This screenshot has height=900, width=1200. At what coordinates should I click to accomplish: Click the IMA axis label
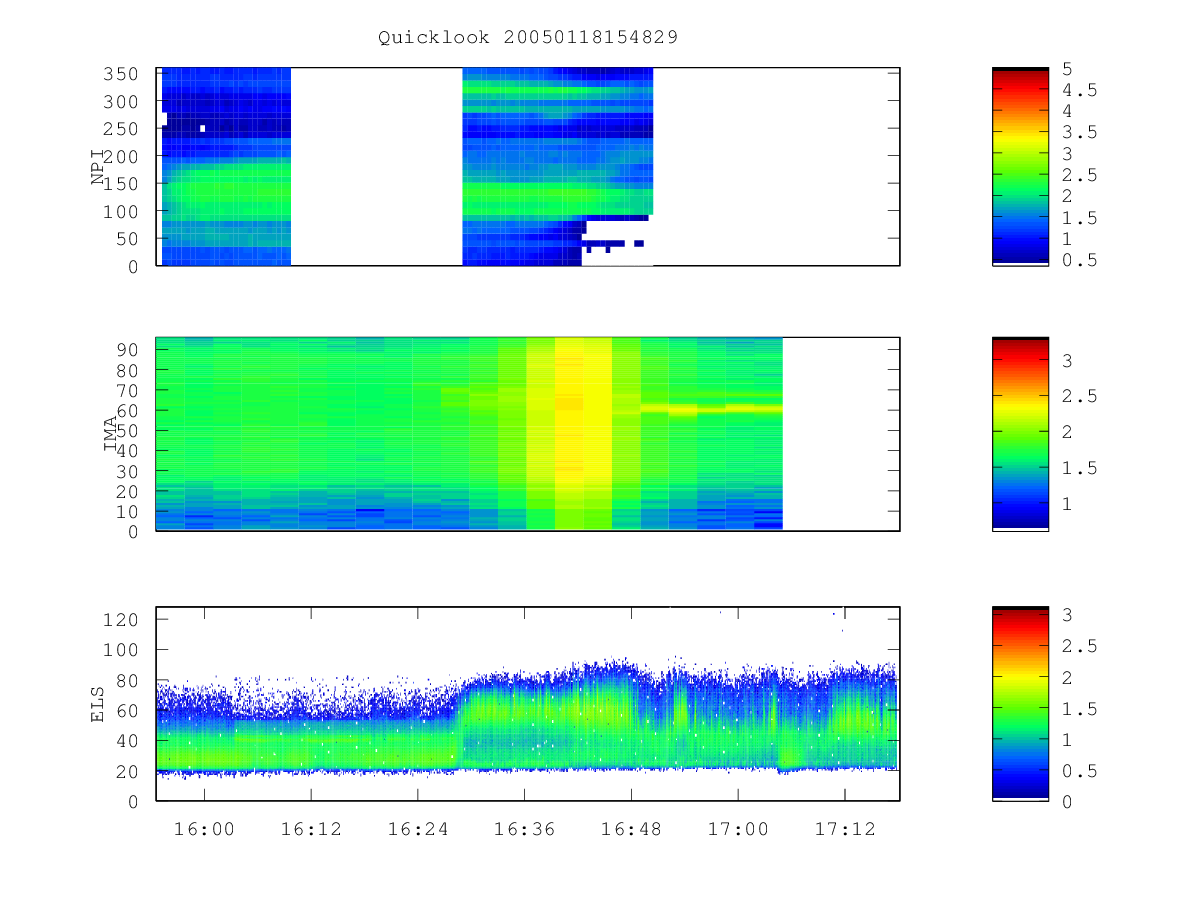tap(110, 434)
